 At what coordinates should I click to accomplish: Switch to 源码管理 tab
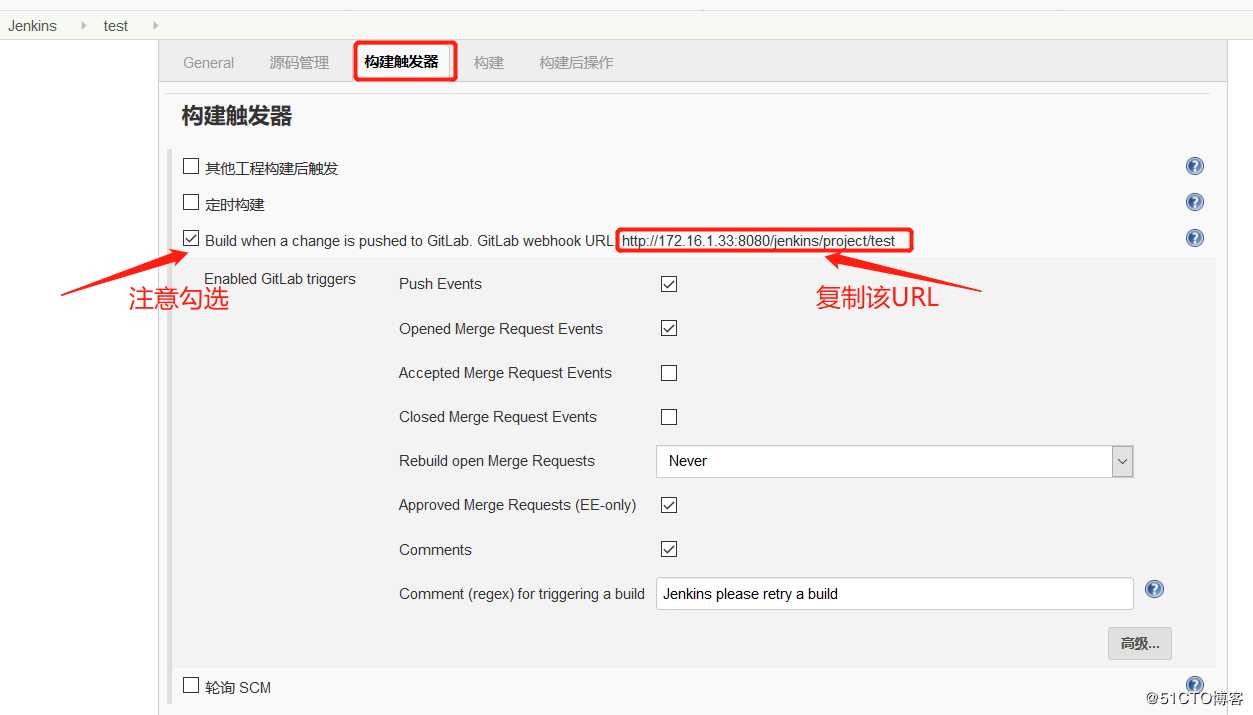point(299,62)
